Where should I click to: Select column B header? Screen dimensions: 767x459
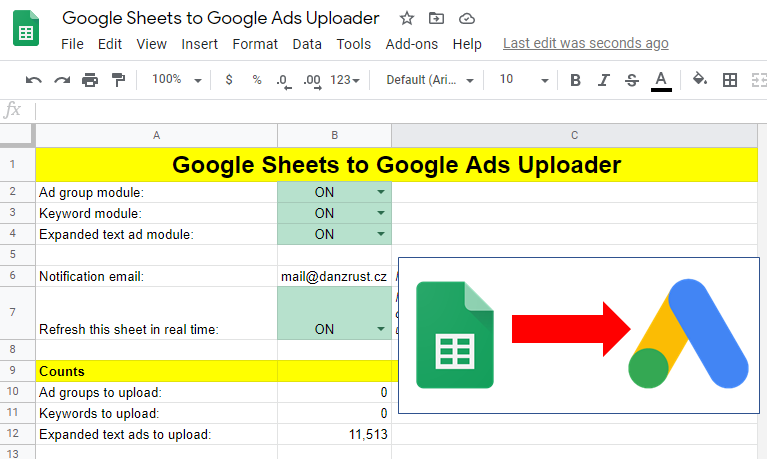click(335, 136)
